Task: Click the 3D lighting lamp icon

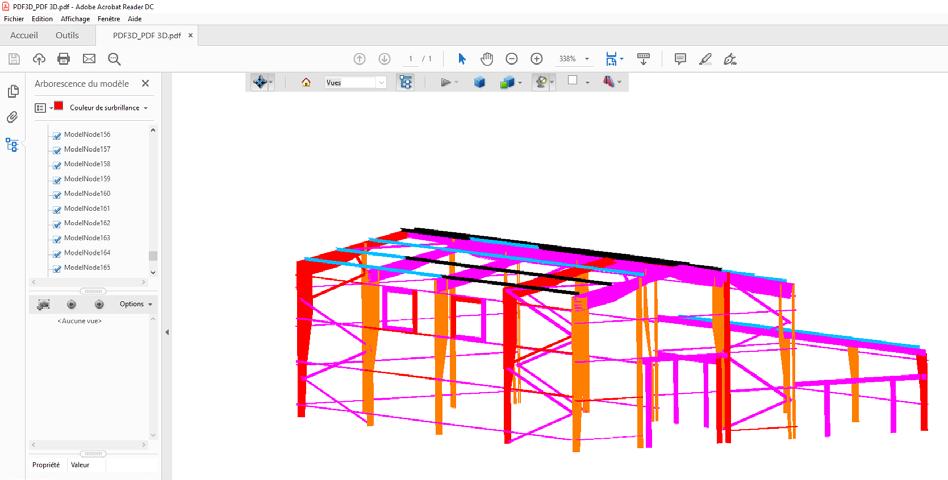Action: [541, 82]
